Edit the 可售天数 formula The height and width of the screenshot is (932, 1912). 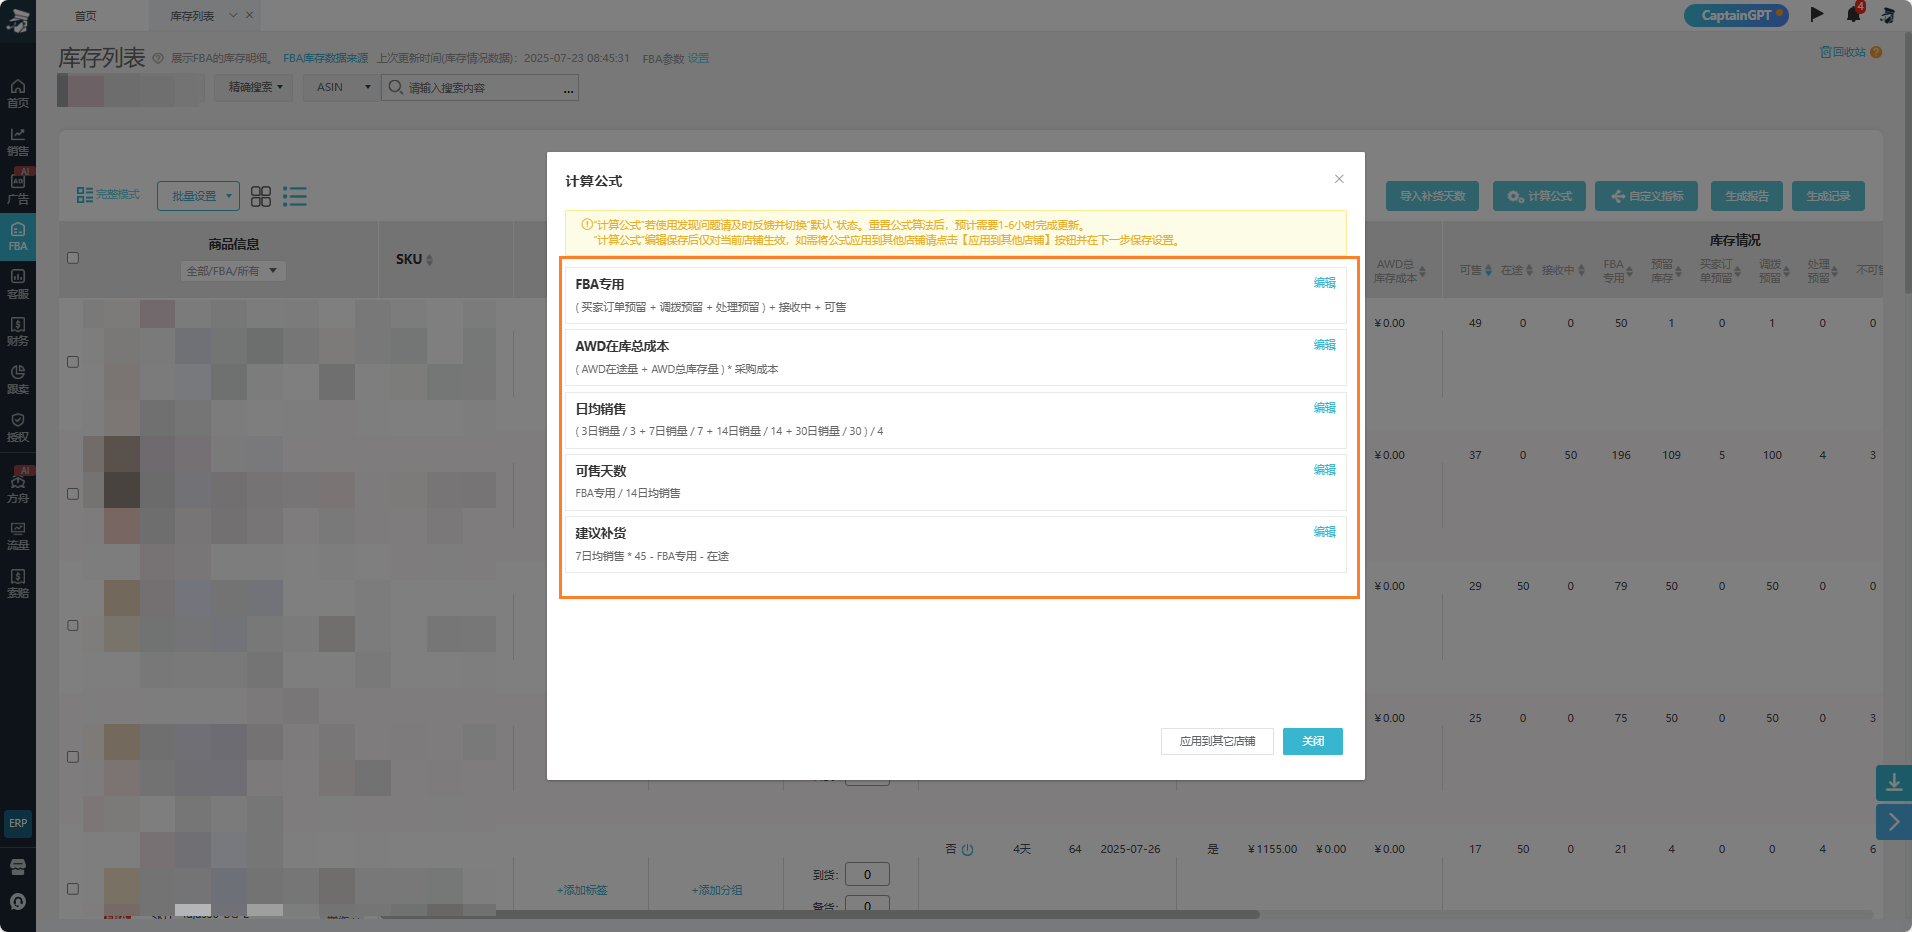1324,470
